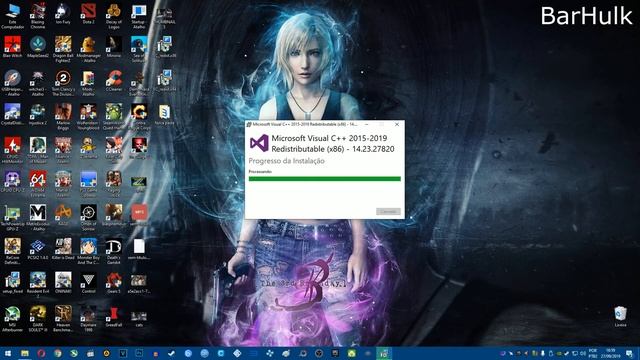Click the Visual Studio logo in installer
The width and height of the screenshot is (640, 360).
tap(259, 143)
